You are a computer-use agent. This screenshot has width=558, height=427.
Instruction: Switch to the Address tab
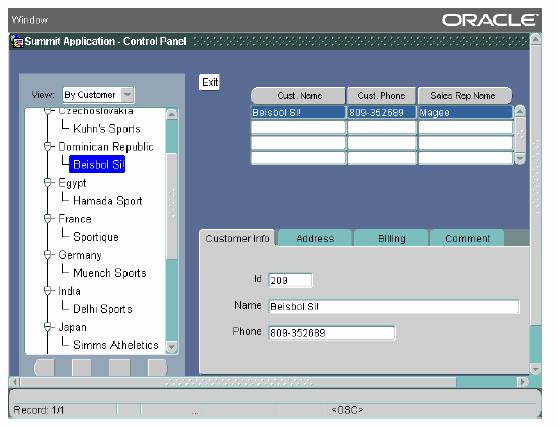click(x=315, y=238)
